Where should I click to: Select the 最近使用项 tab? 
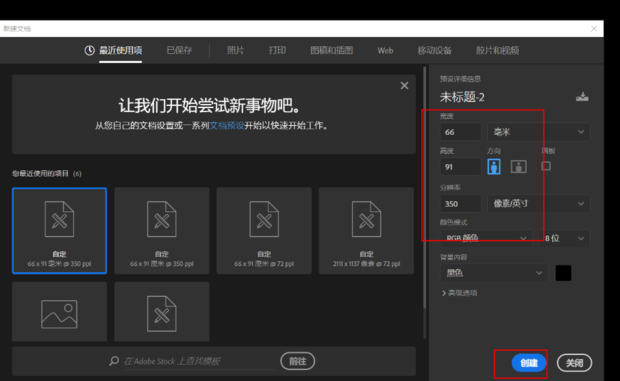pyautogui.click(x=120, y=50)
